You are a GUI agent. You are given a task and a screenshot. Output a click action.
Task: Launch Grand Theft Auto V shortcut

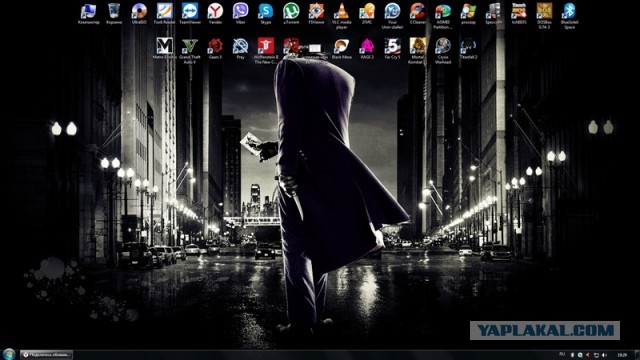click(x=190, y=51)
